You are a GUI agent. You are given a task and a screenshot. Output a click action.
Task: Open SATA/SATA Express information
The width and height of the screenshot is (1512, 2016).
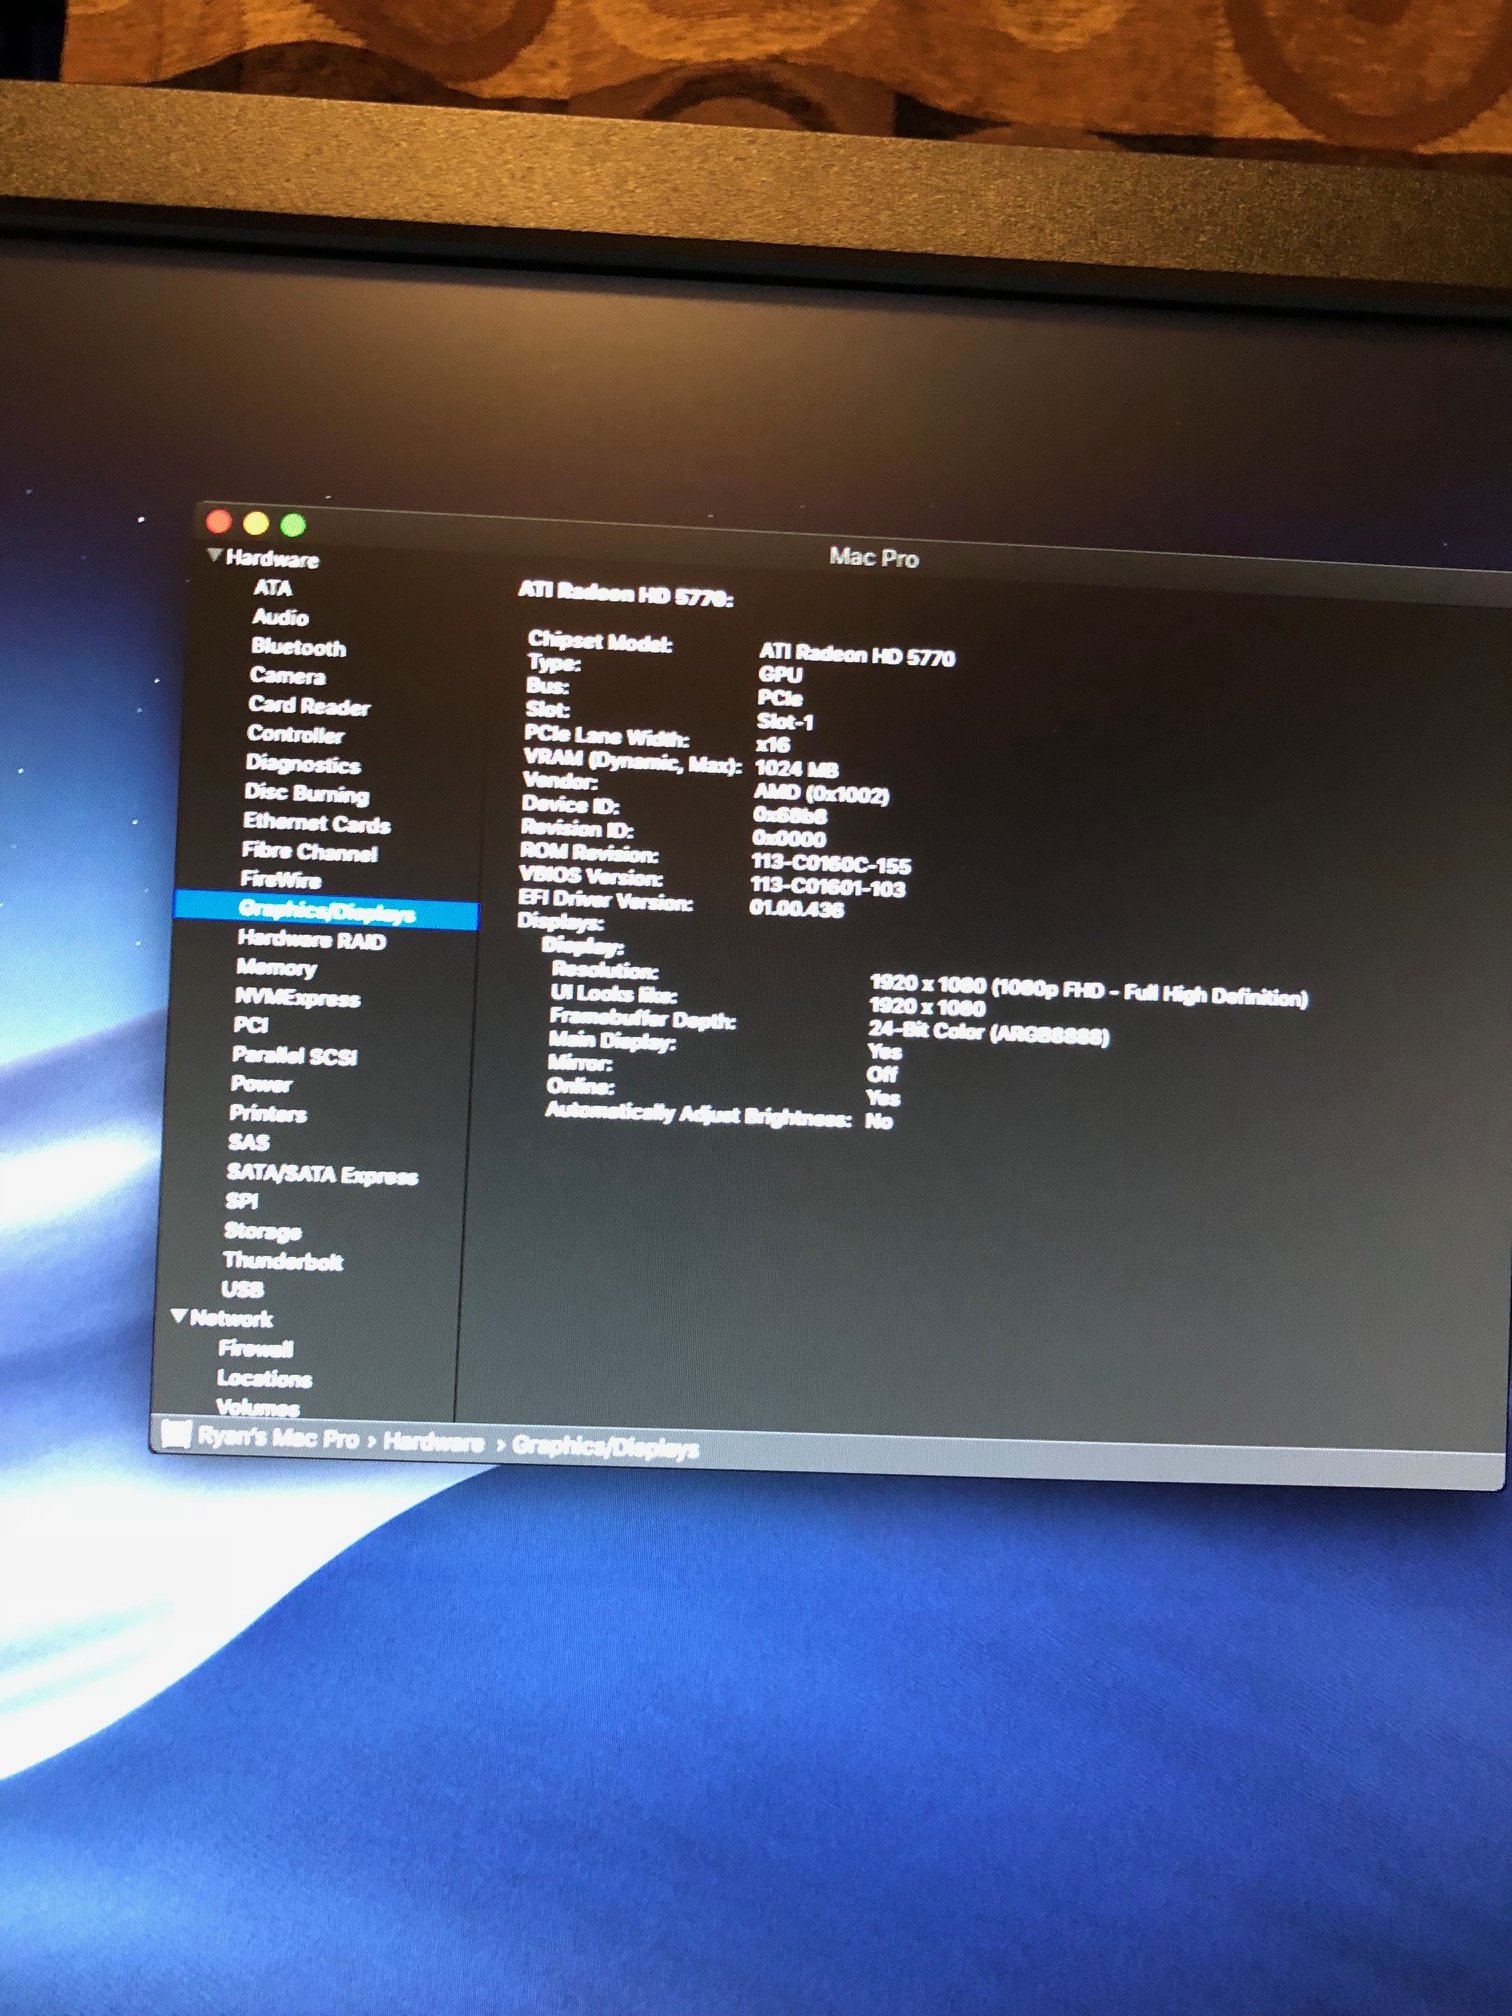(322, 1175)
